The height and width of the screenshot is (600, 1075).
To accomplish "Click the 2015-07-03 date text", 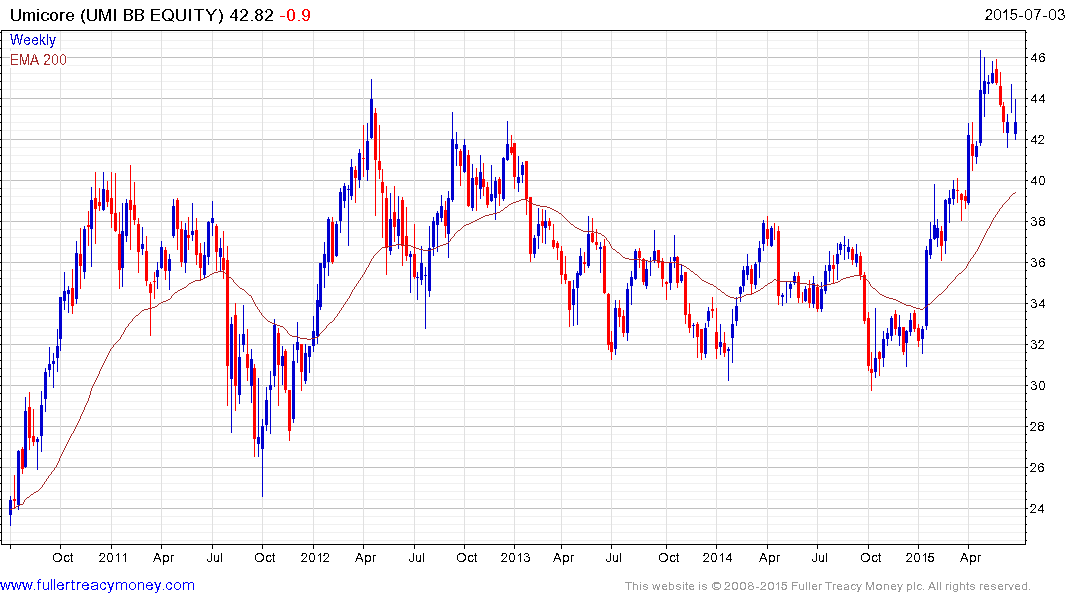I will pos(1024,14).
